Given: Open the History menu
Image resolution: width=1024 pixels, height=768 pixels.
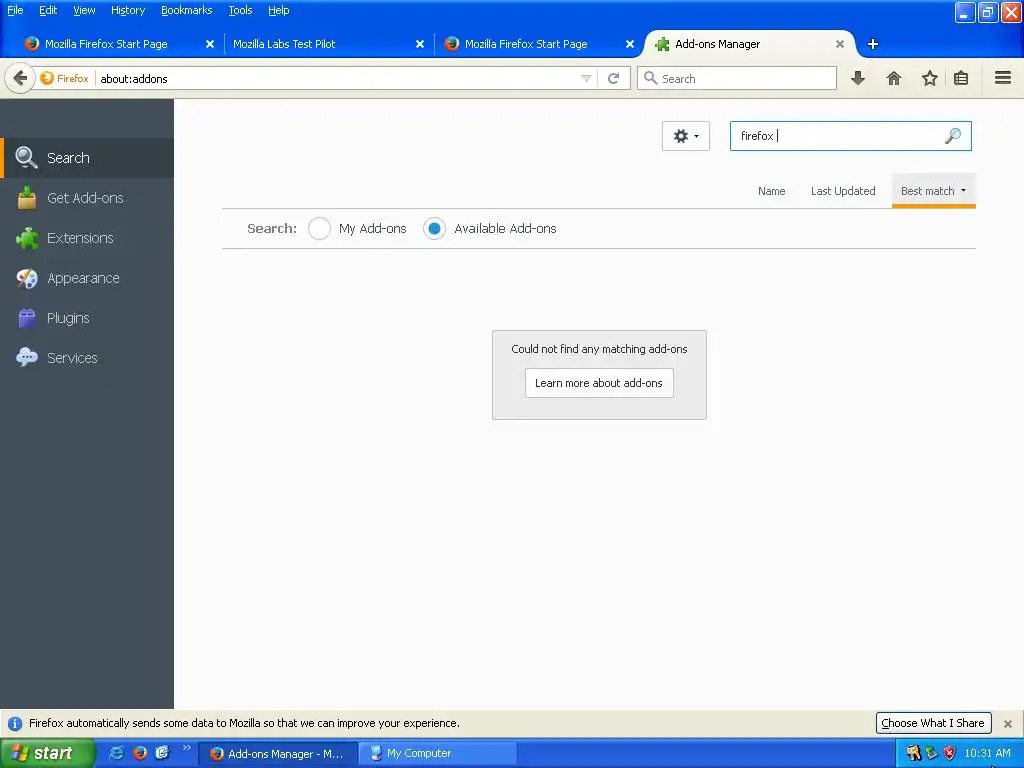Looking at the screenshot, I should 128,10.
